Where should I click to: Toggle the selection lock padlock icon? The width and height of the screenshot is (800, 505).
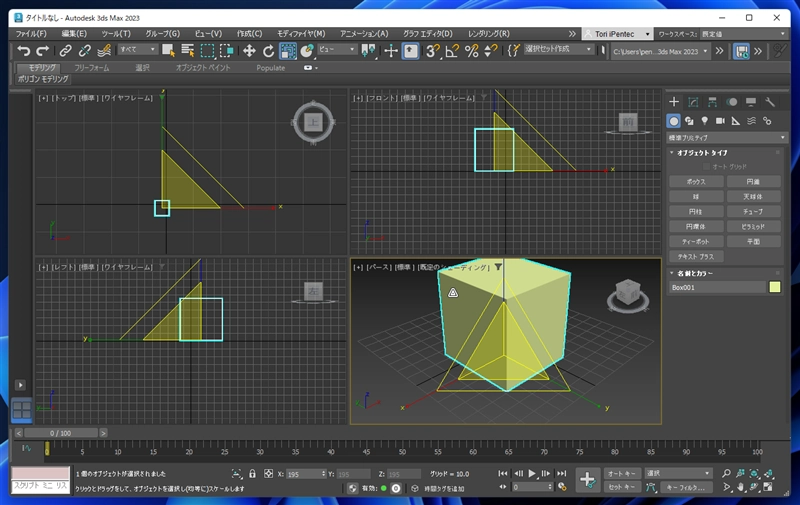click(x=252, y=474)
